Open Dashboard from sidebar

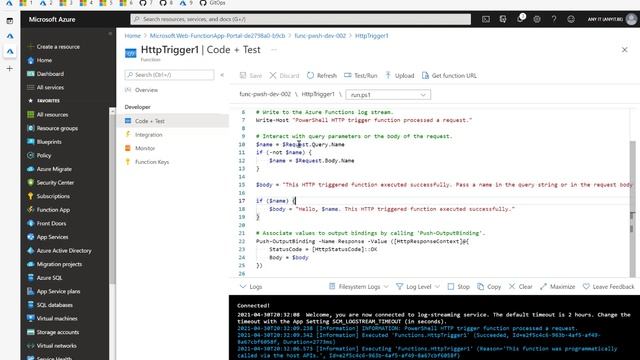point(45,74)
